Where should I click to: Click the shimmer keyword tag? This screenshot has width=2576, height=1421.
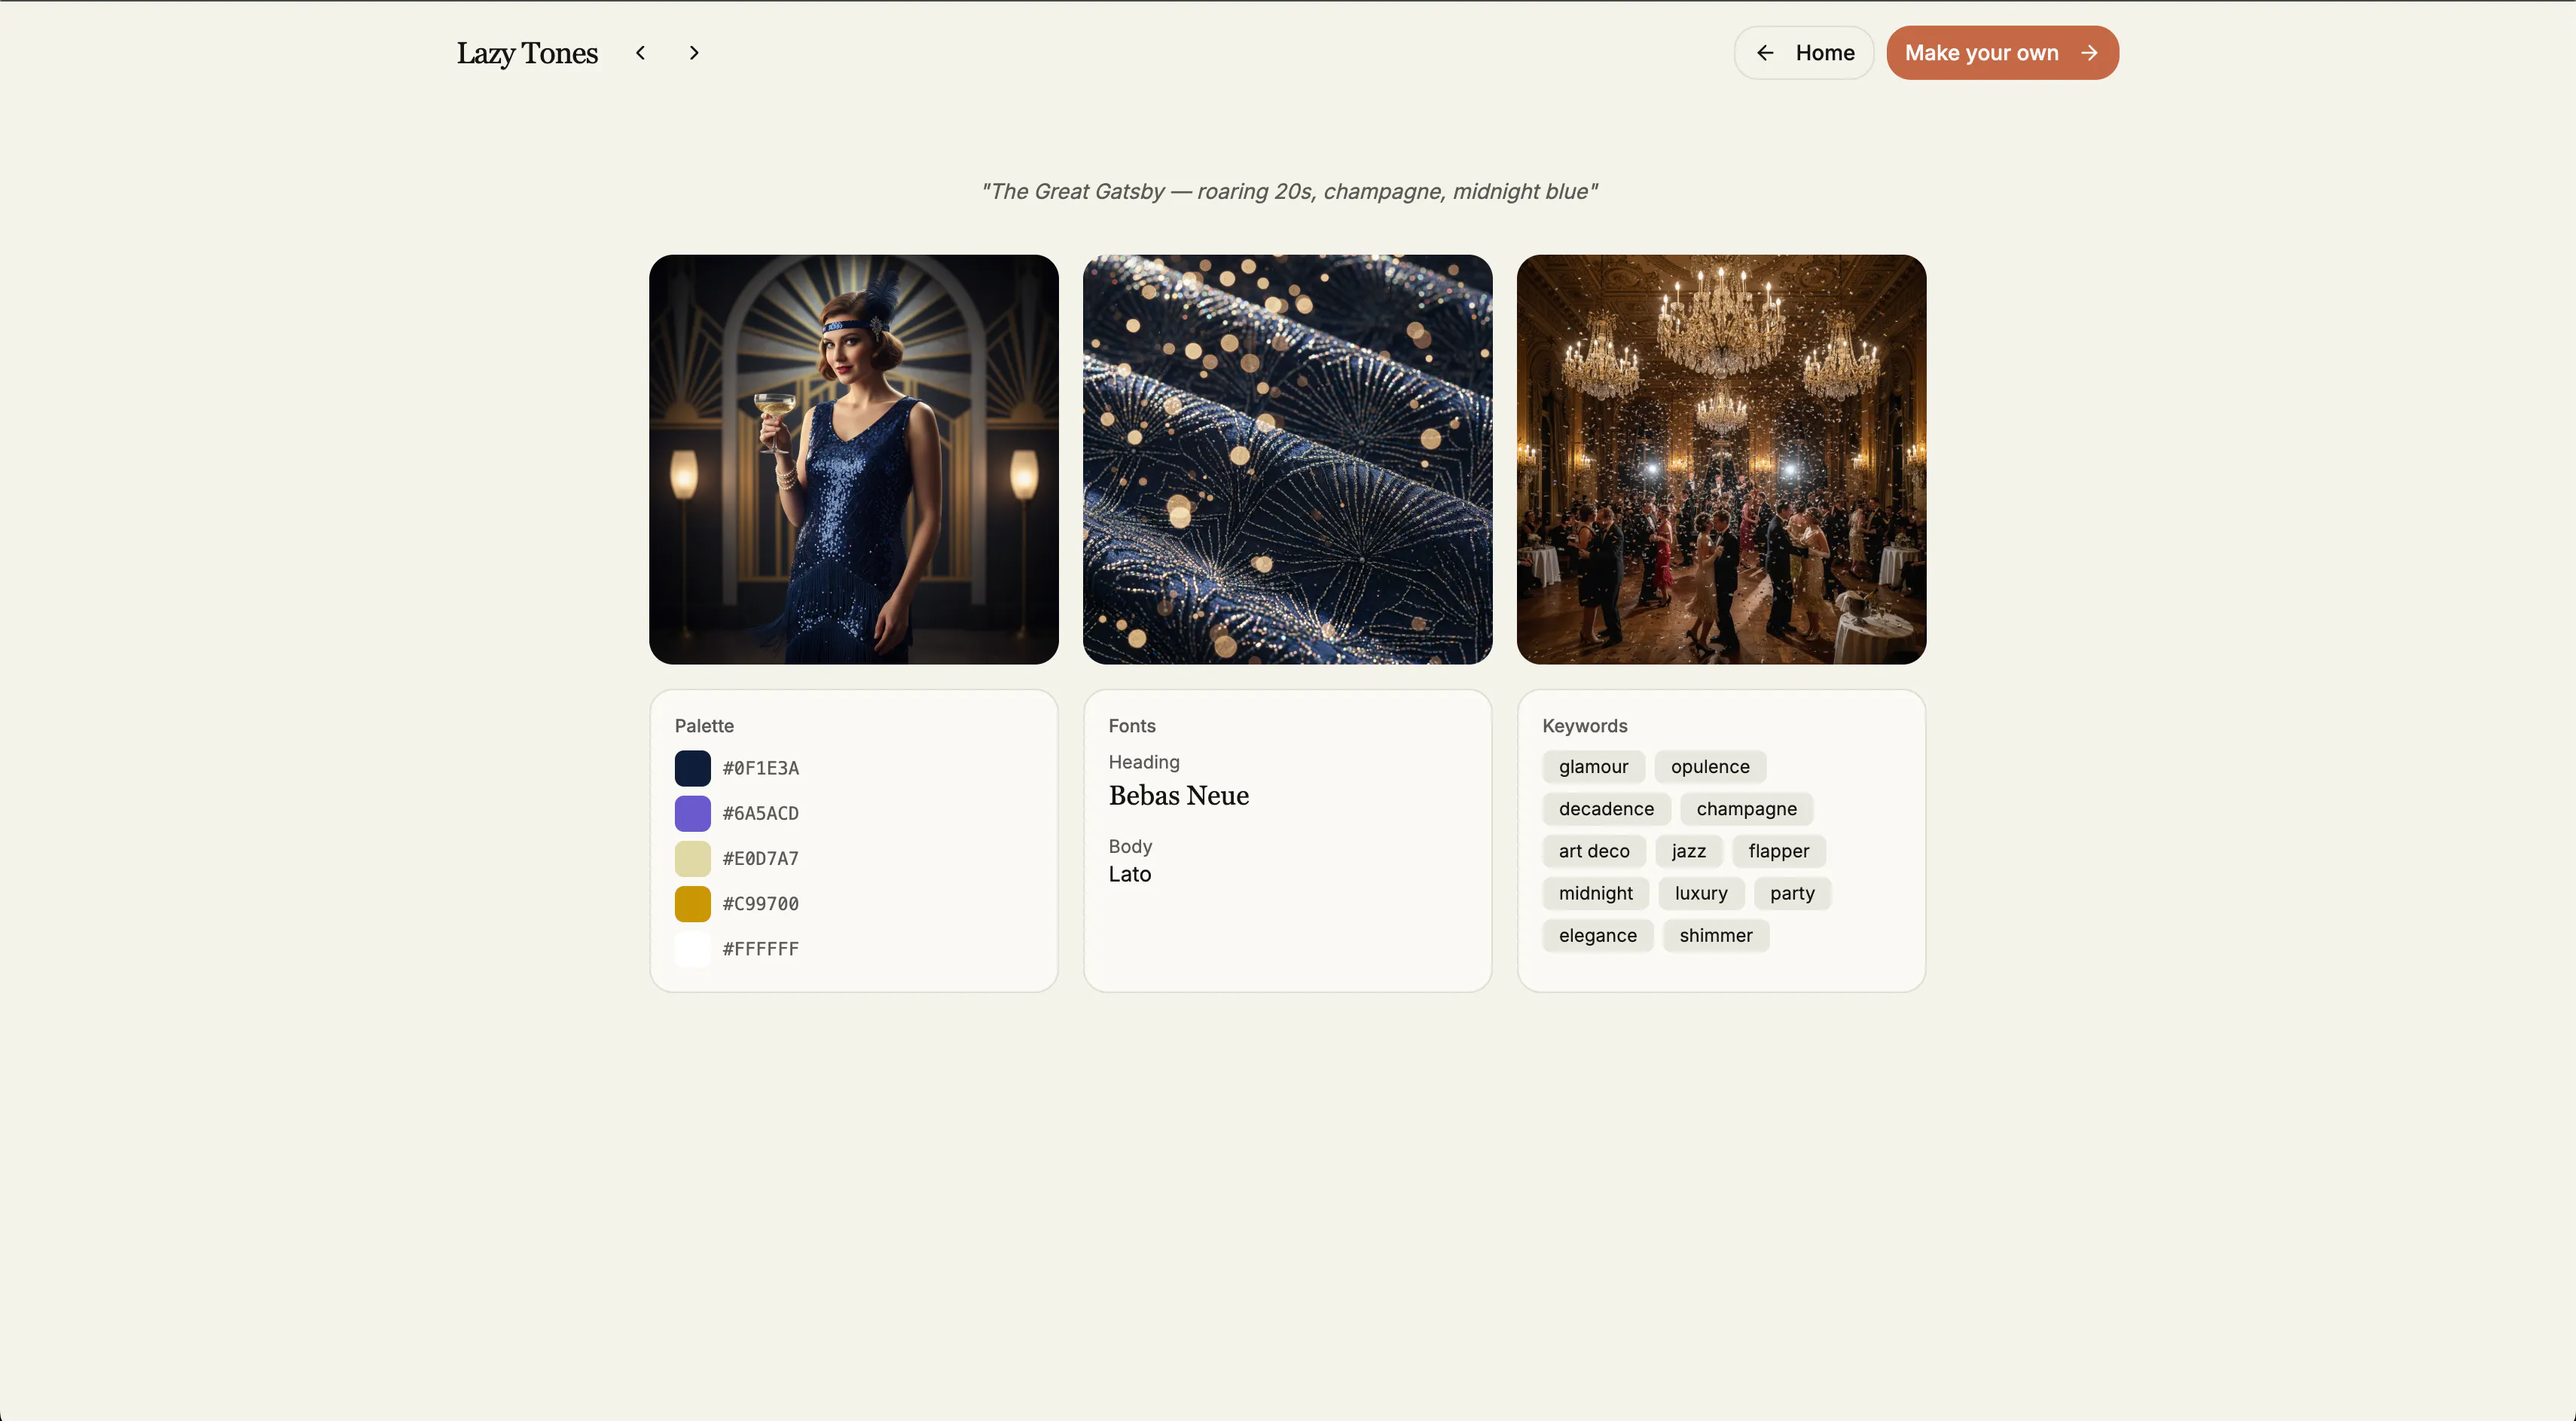pos(1716,936)
